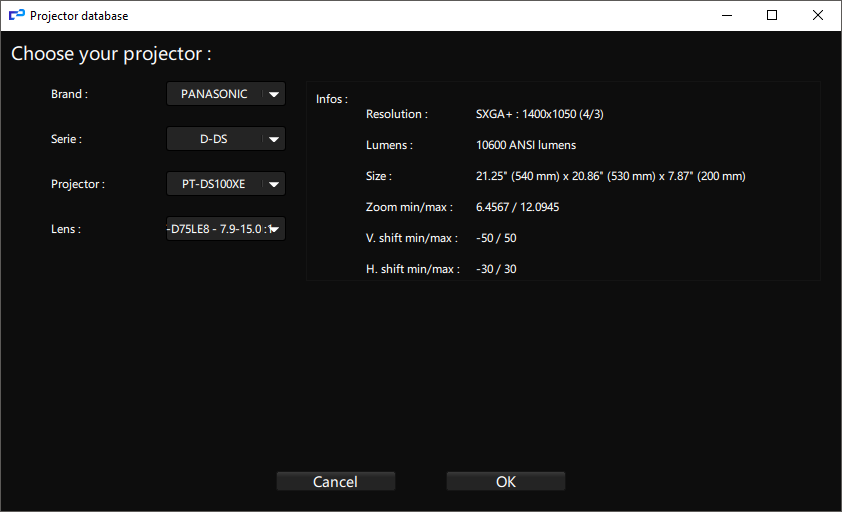Viewport: 842px width, 512px height.
Task: Click the resolution value SXGA+ : 1400x1050 (4/3)
Action: pyautogui.click(x=539, y=114)
